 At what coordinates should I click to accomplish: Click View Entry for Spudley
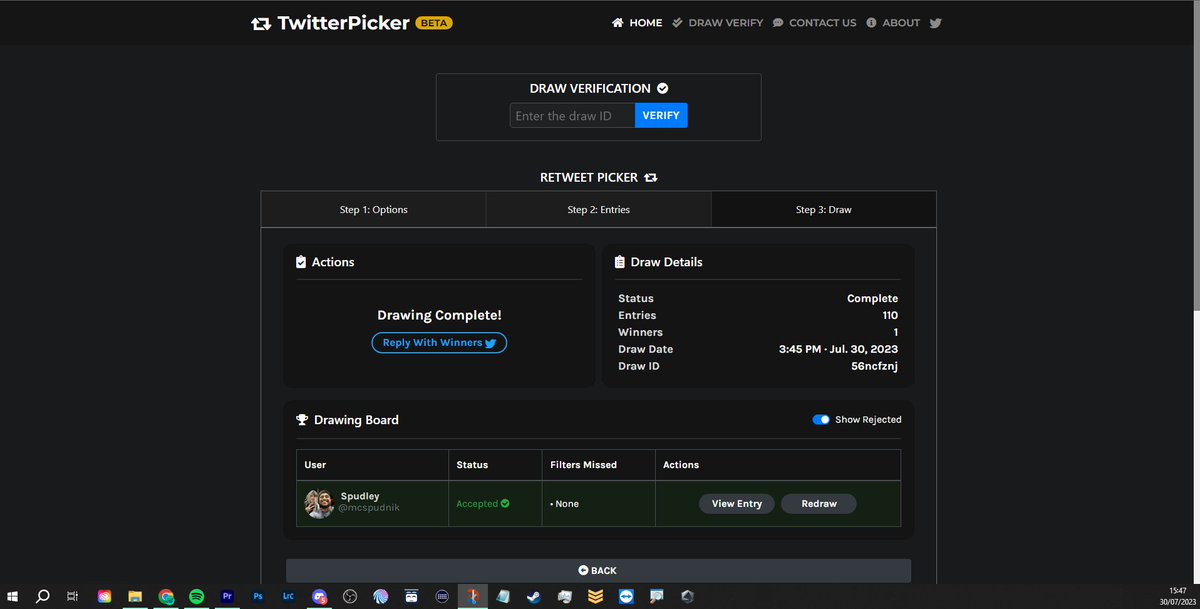click(737, 504)
